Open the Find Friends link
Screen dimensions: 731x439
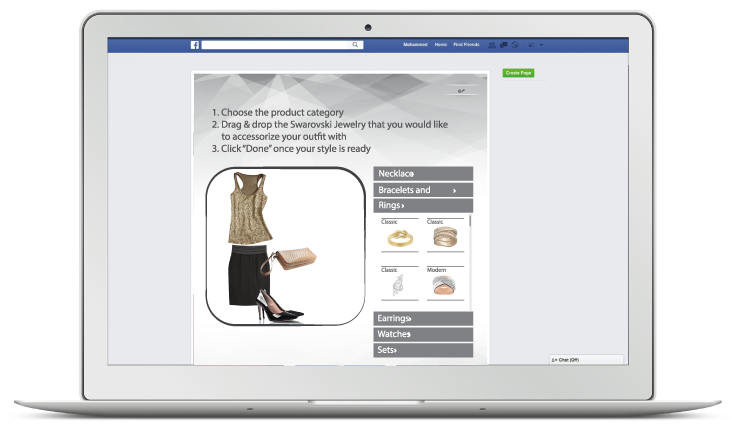(466, 45)
